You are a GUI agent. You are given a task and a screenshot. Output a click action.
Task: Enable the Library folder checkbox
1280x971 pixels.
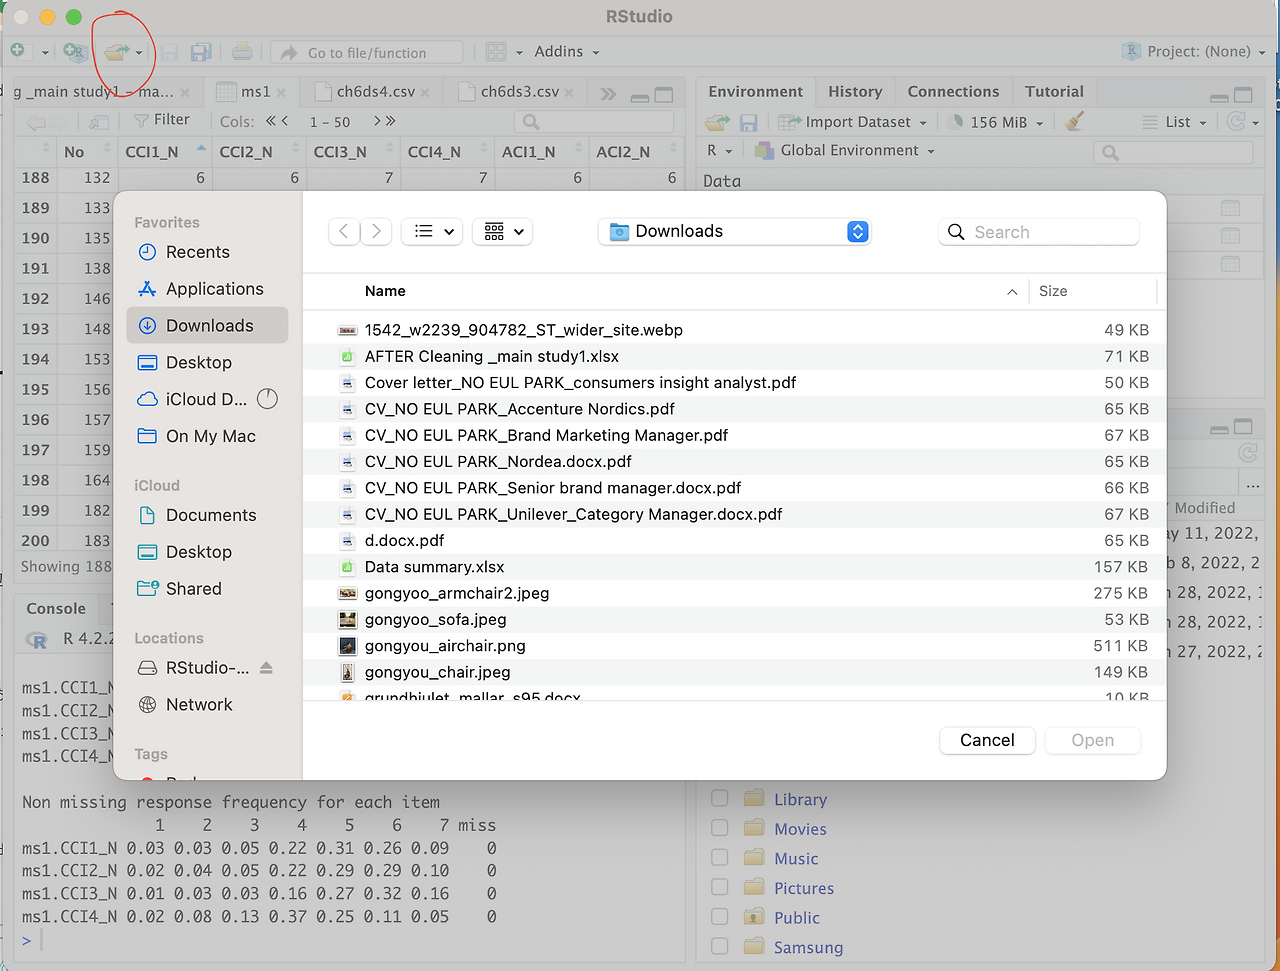click(x=719, y=798)
